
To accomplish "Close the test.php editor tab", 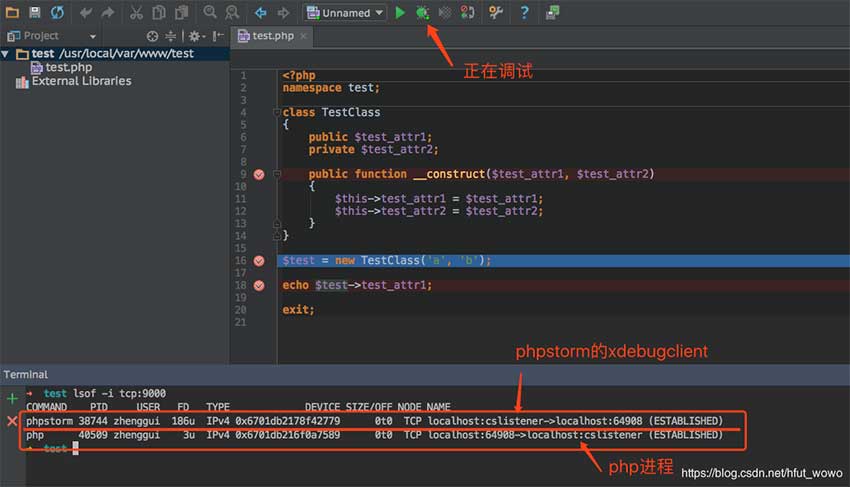I will click(x=304, y=36).
